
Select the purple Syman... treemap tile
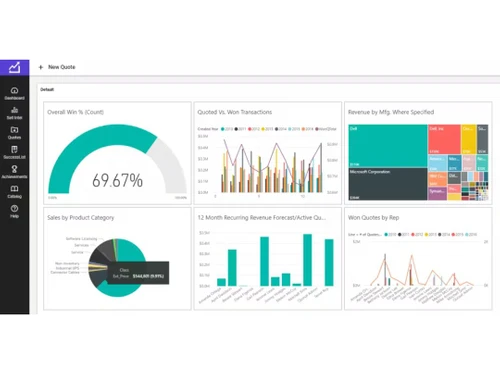click(437, 194)
